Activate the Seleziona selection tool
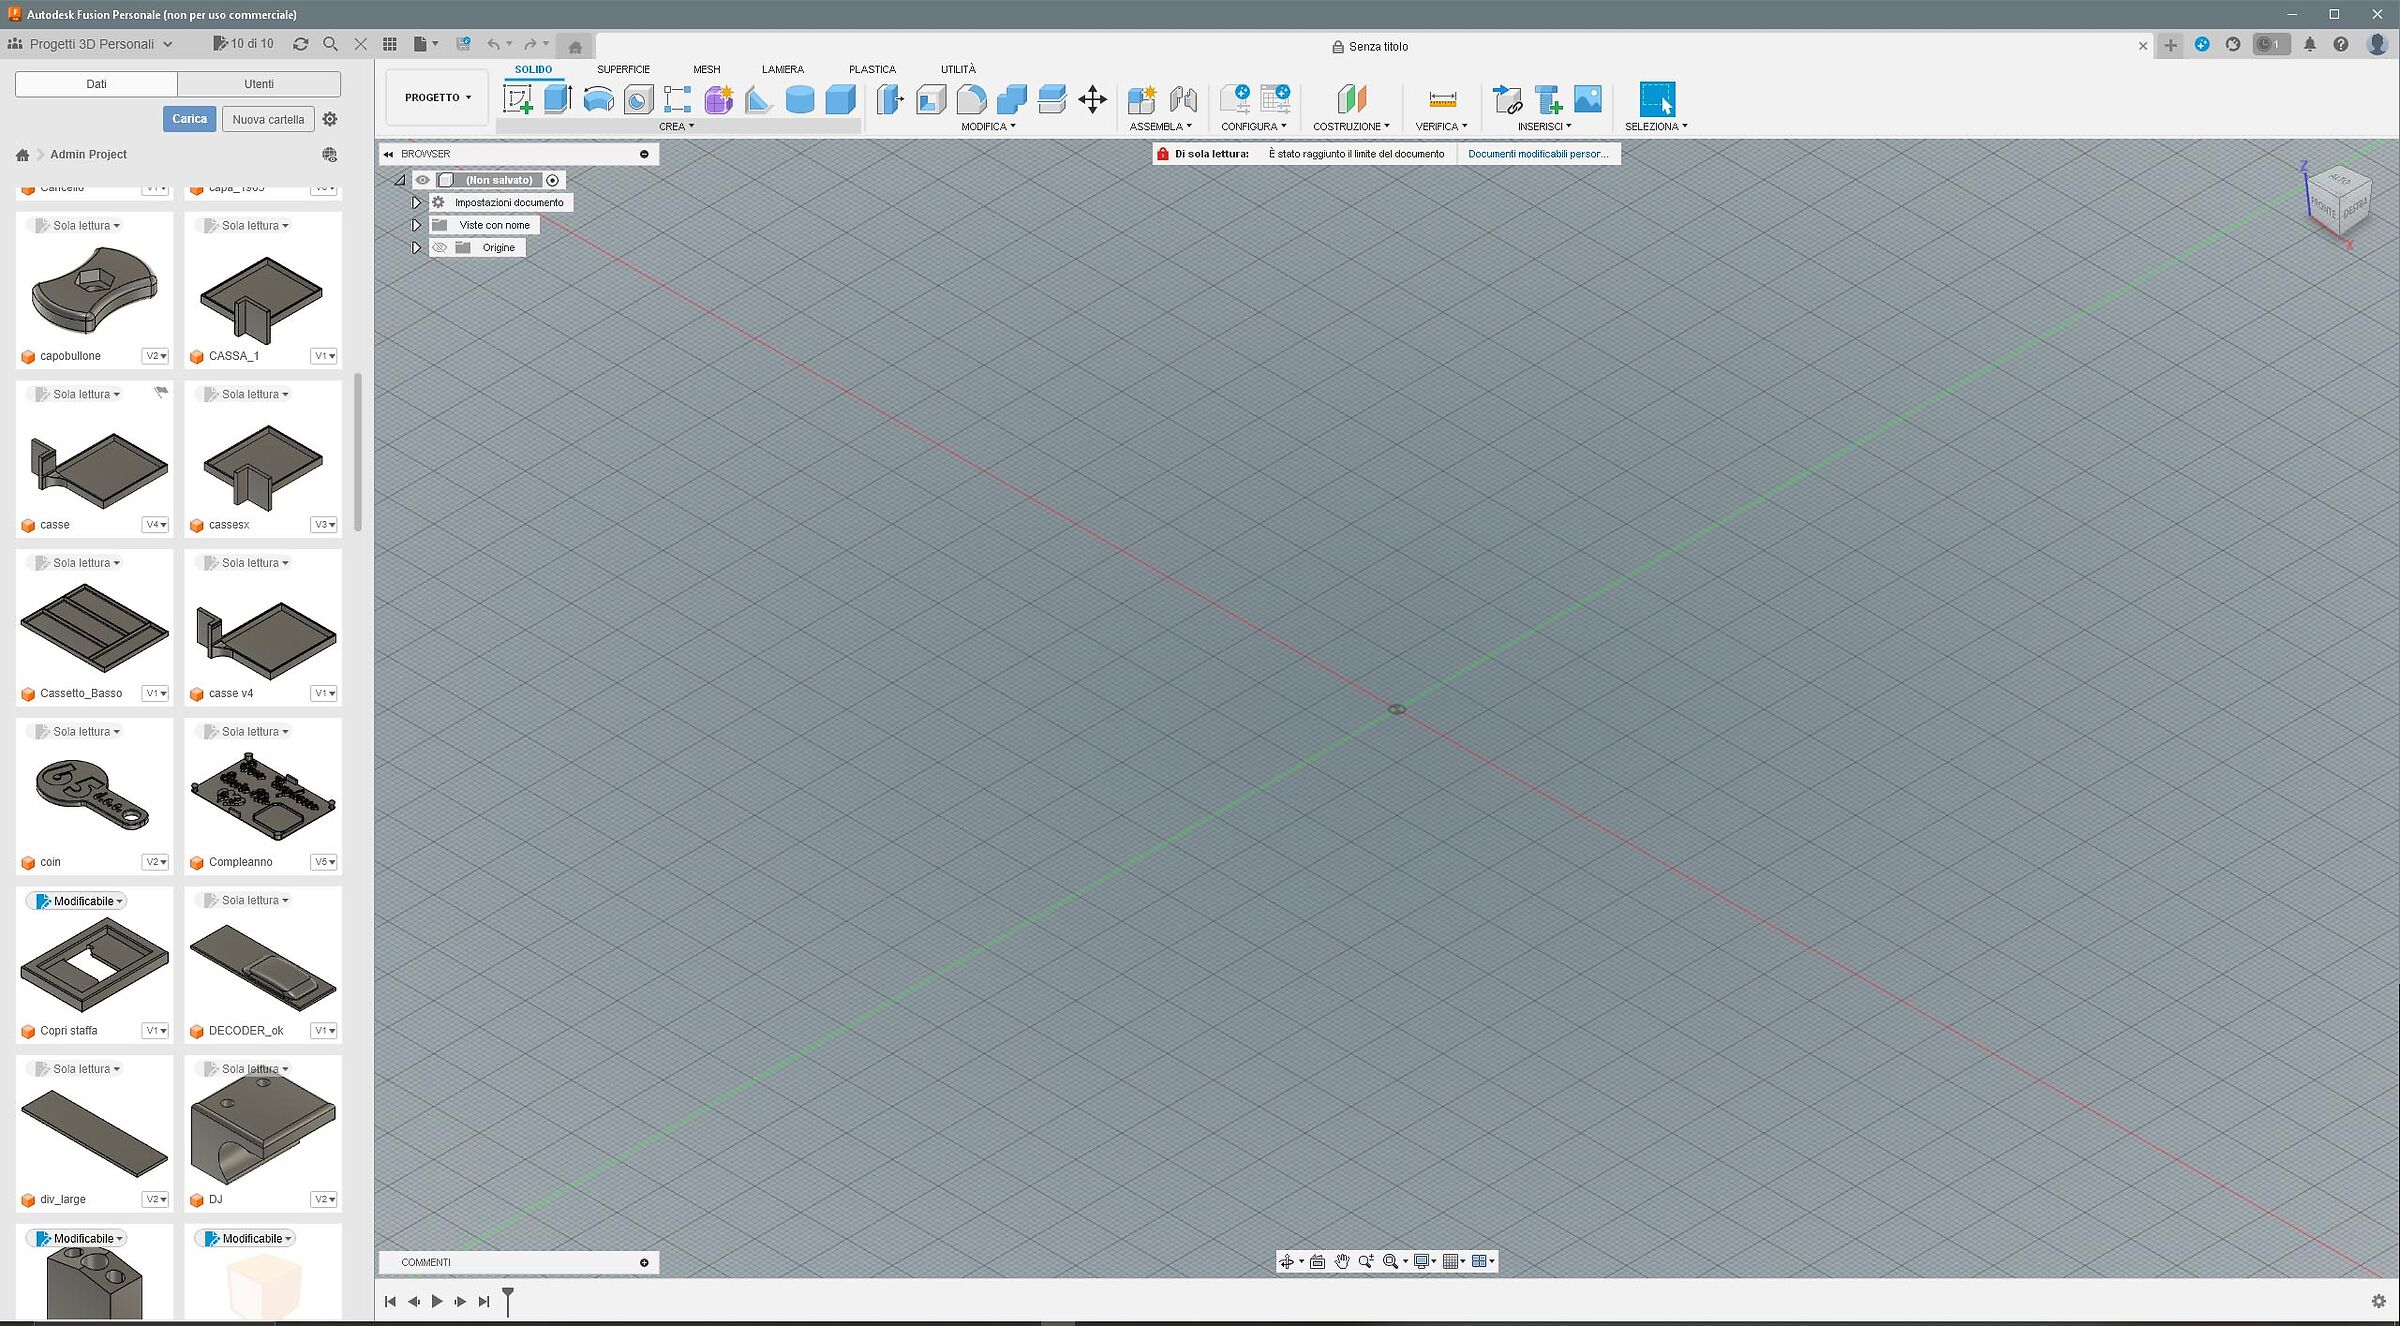This screenshot has width=2400, height=1326. tap(1657, 99)
